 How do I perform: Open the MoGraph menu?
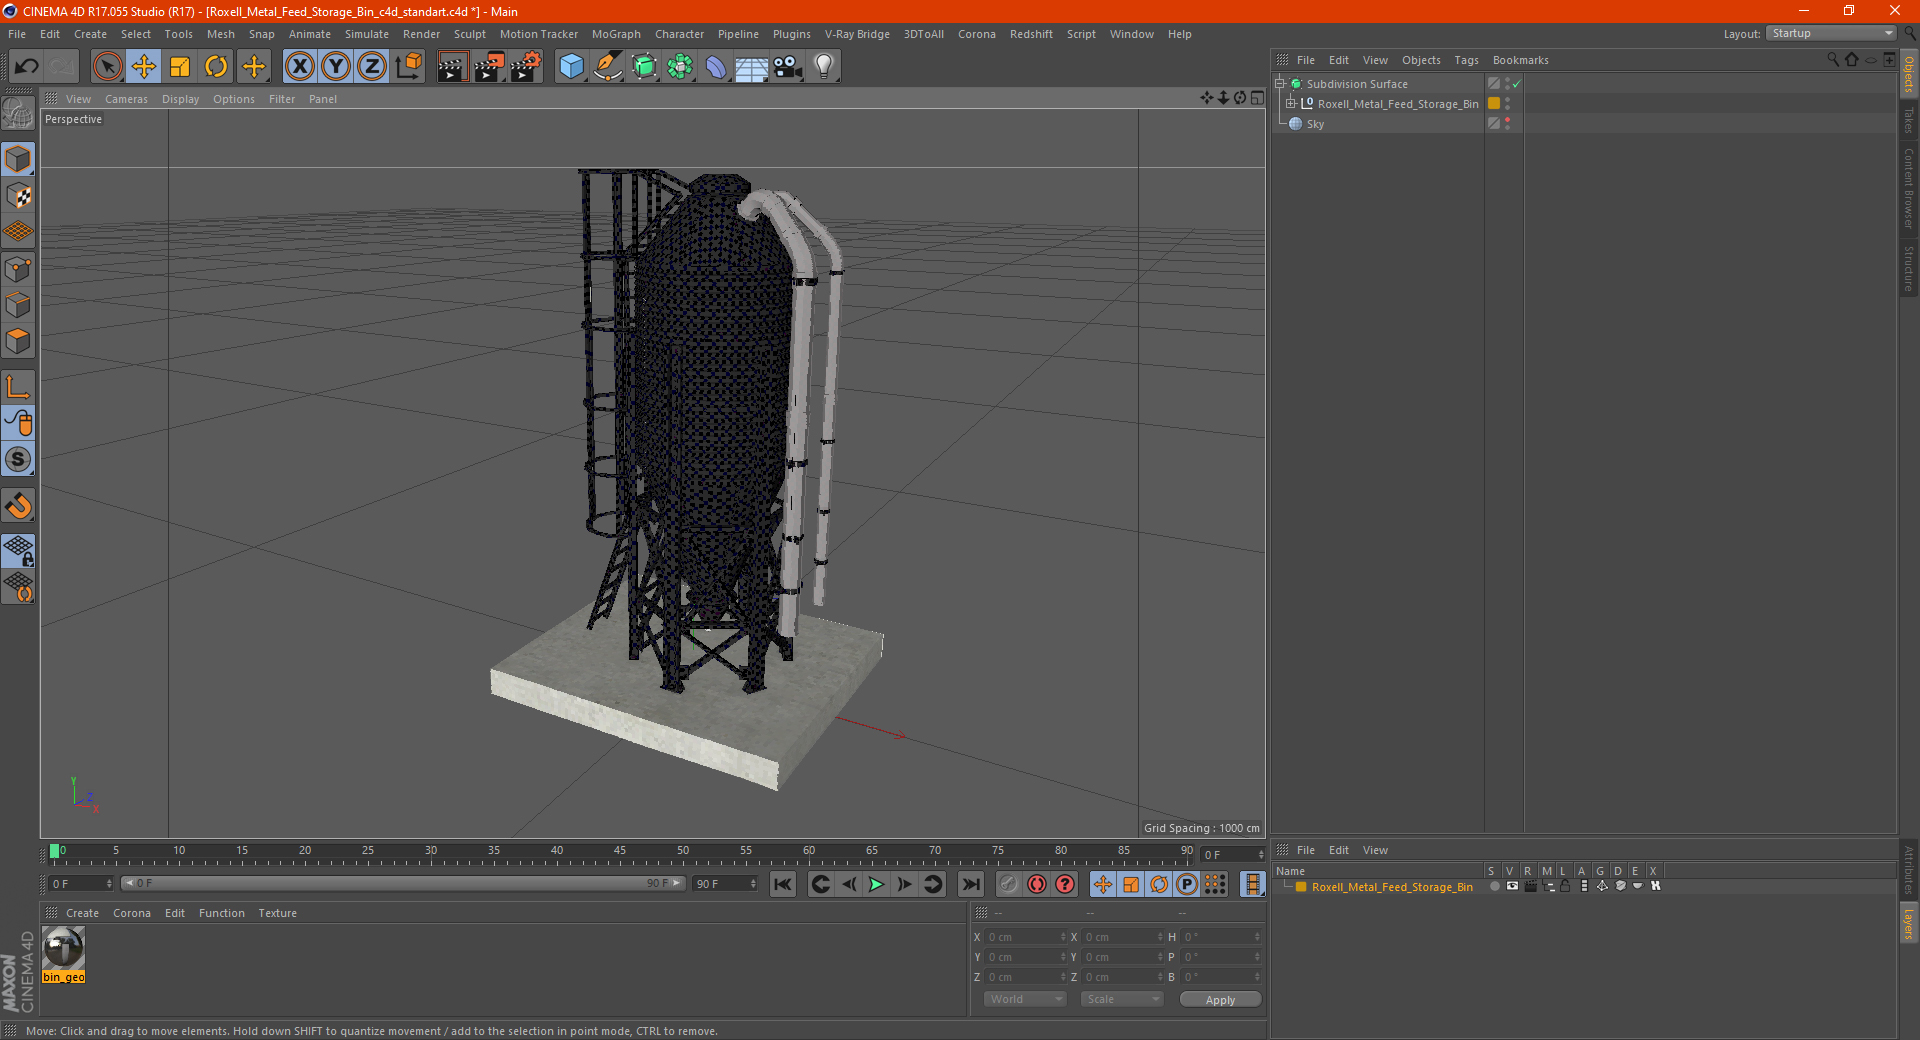tap(616, 34)
